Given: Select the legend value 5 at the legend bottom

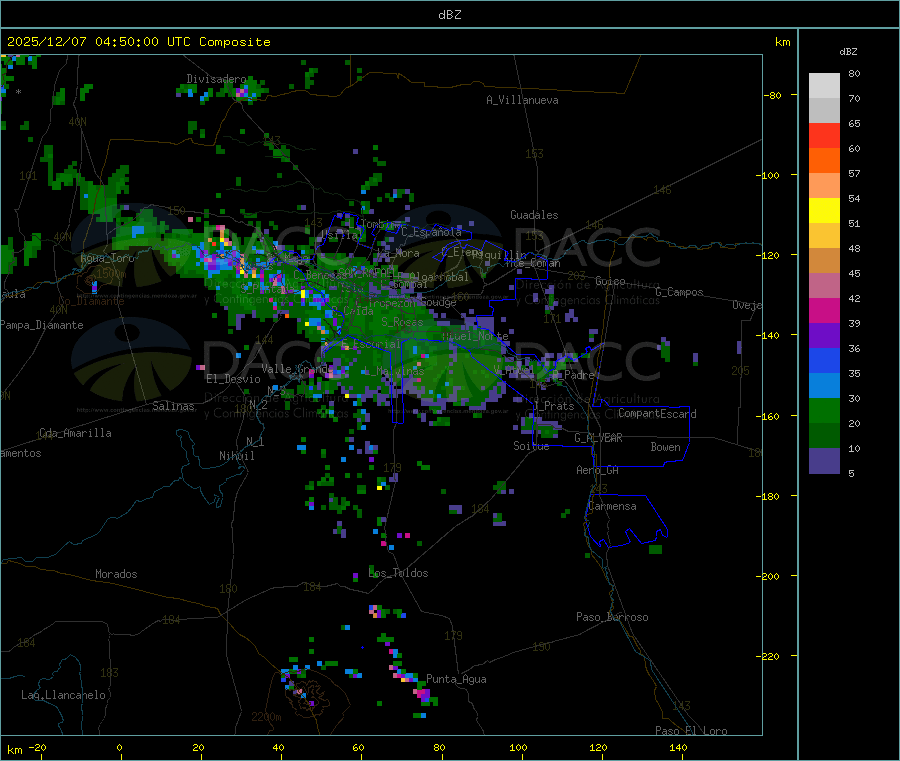Looking at the screenshot, I should [851, 473].
